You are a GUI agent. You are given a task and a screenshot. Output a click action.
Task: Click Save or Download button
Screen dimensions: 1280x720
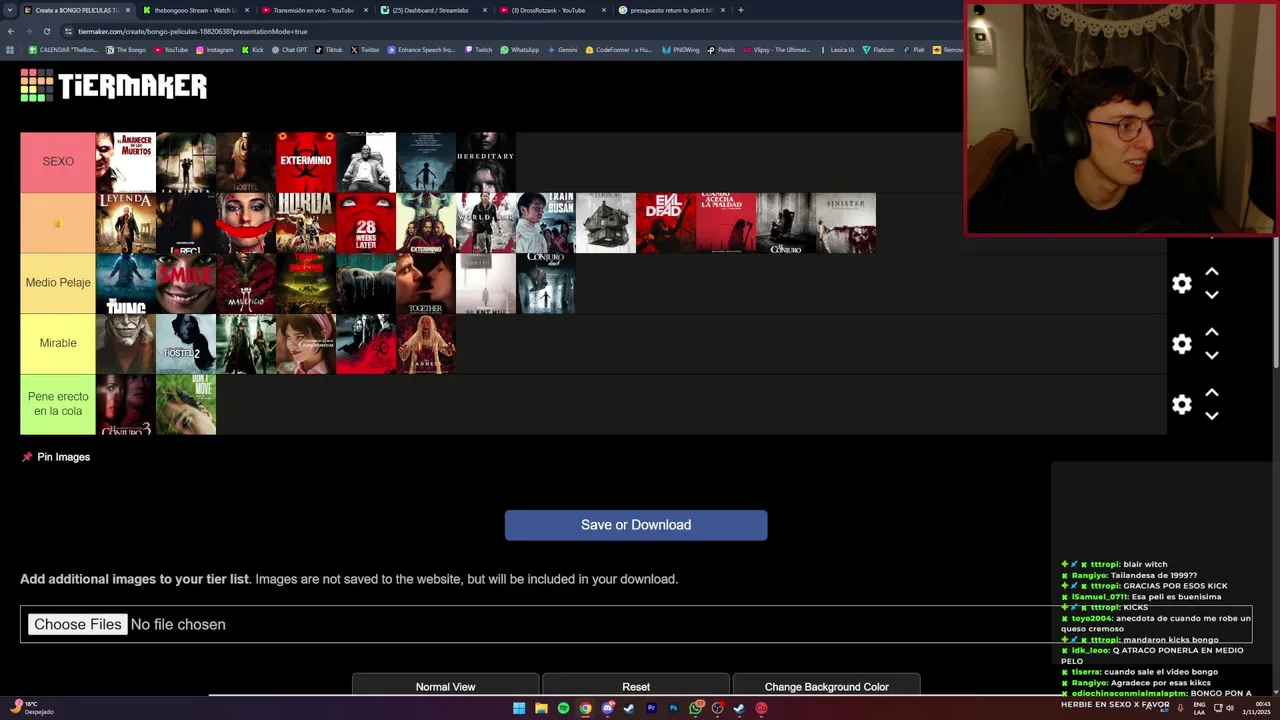coord(636,525)
